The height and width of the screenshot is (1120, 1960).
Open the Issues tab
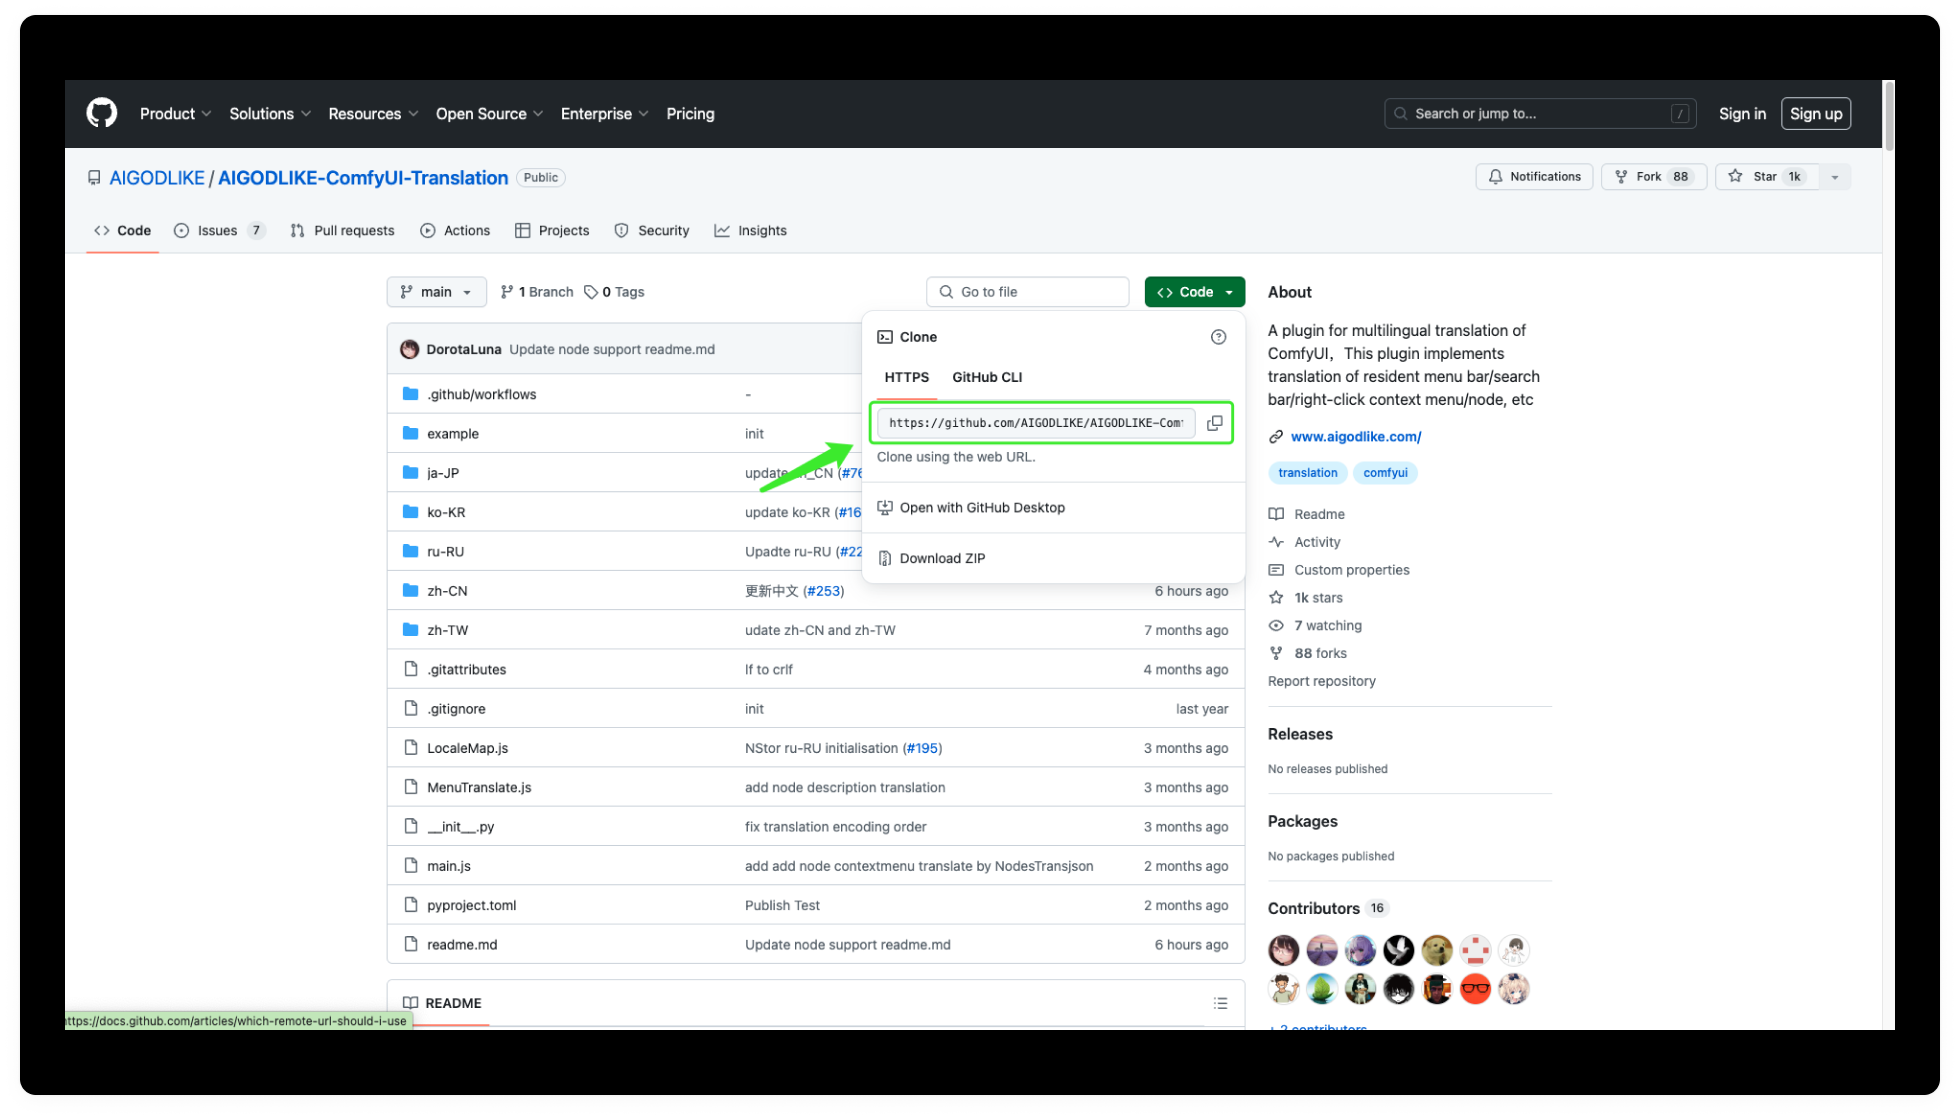pos(217,231)
